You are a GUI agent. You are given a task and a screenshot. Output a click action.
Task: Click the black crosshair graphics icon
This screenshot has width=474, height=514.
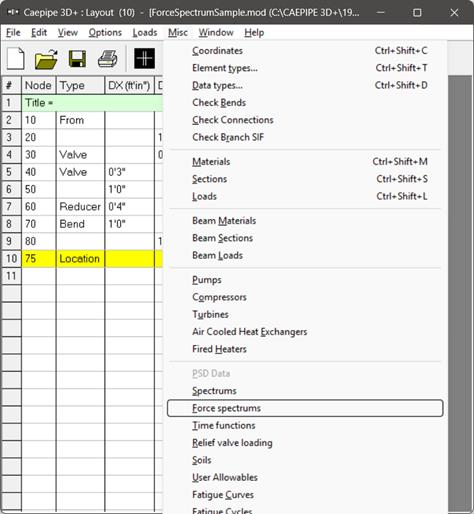(144, 59)
